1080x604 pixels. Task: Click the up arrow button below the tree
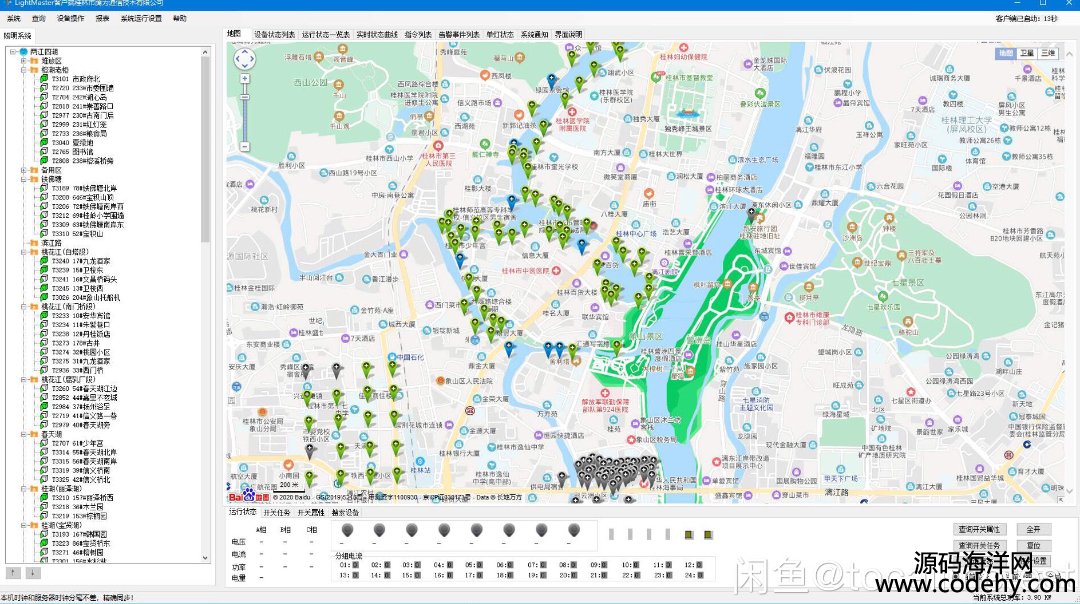[x=13, y=572]
